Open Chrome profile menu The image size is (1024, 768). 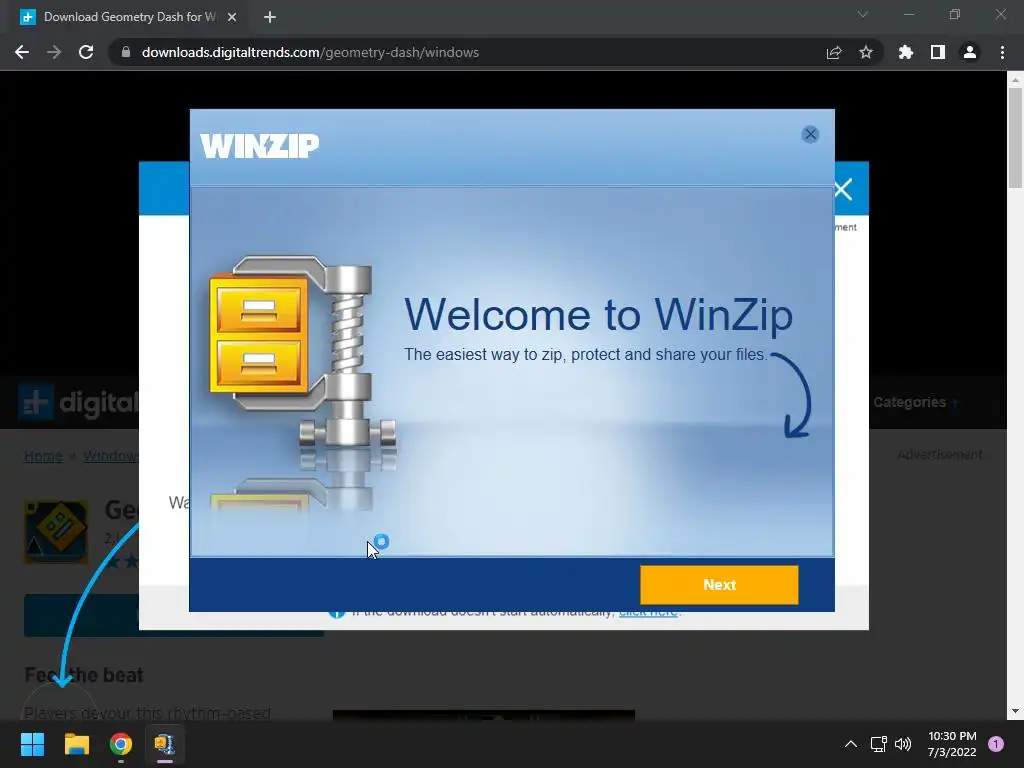[970, 52]
